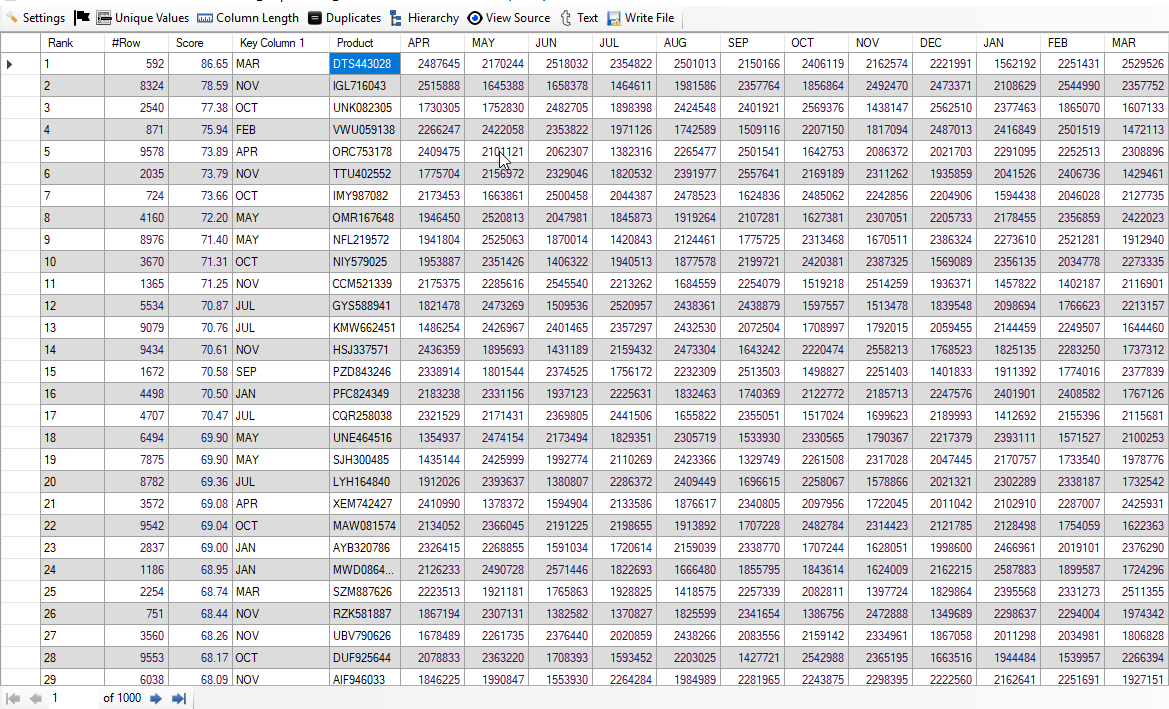Click View Source in the toolbar

coord(508,18)
